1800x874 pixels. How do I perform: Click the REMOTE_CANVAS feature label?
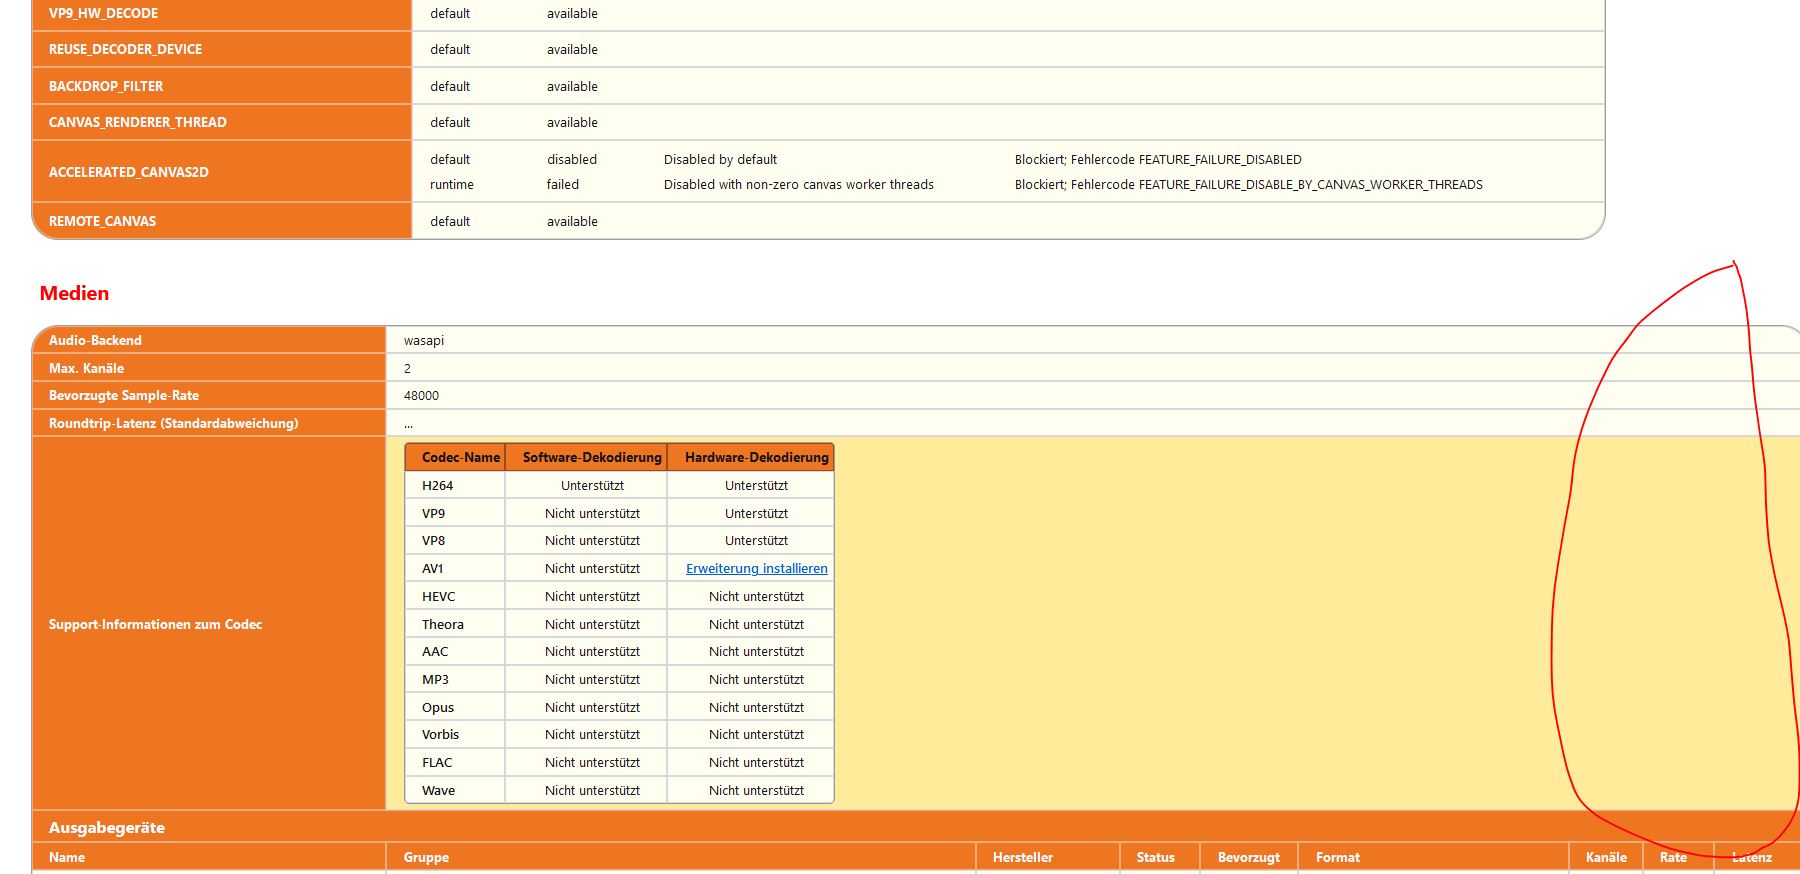click(102, 222)
